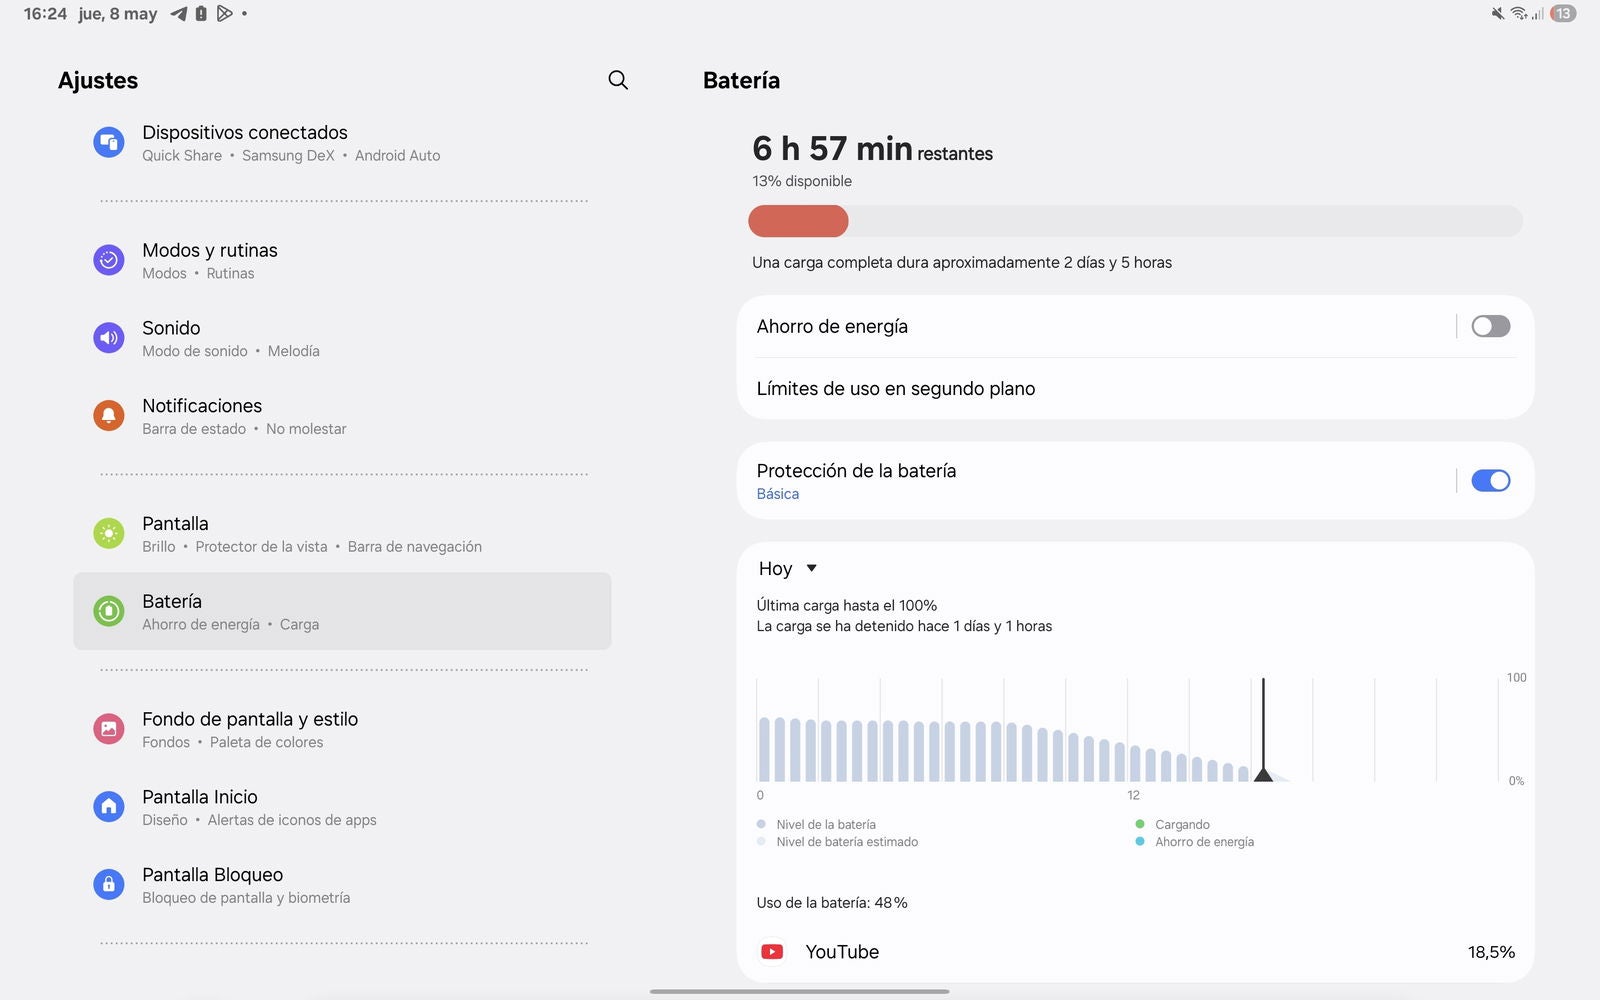Select Batería in the settings list

(342, 611)
